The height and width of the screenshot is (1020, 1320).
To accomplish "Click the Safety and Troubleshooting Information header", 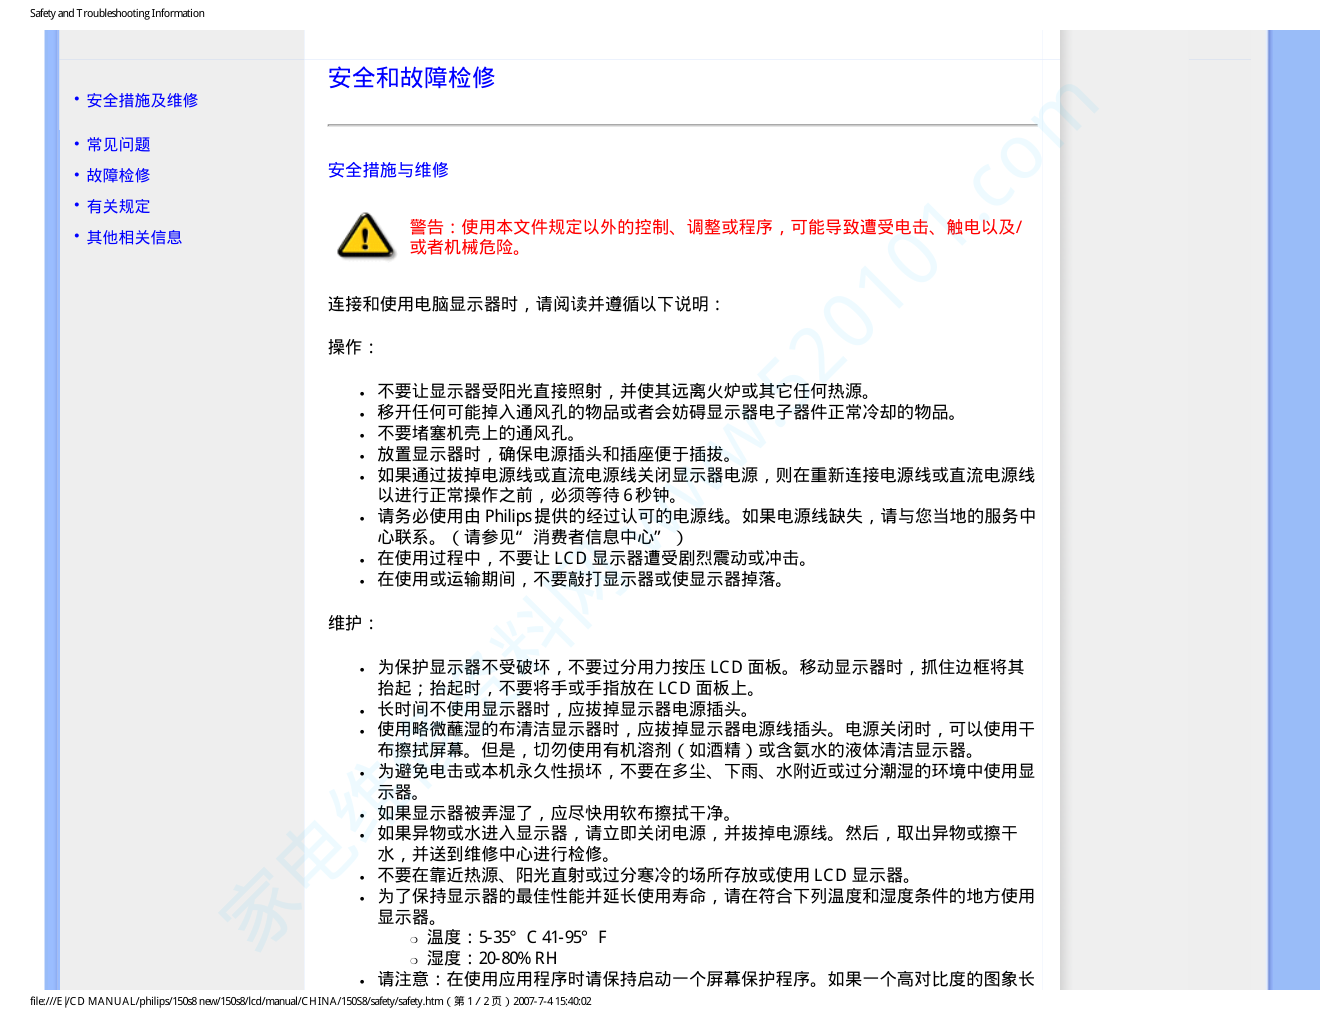I will pos(117,13).
